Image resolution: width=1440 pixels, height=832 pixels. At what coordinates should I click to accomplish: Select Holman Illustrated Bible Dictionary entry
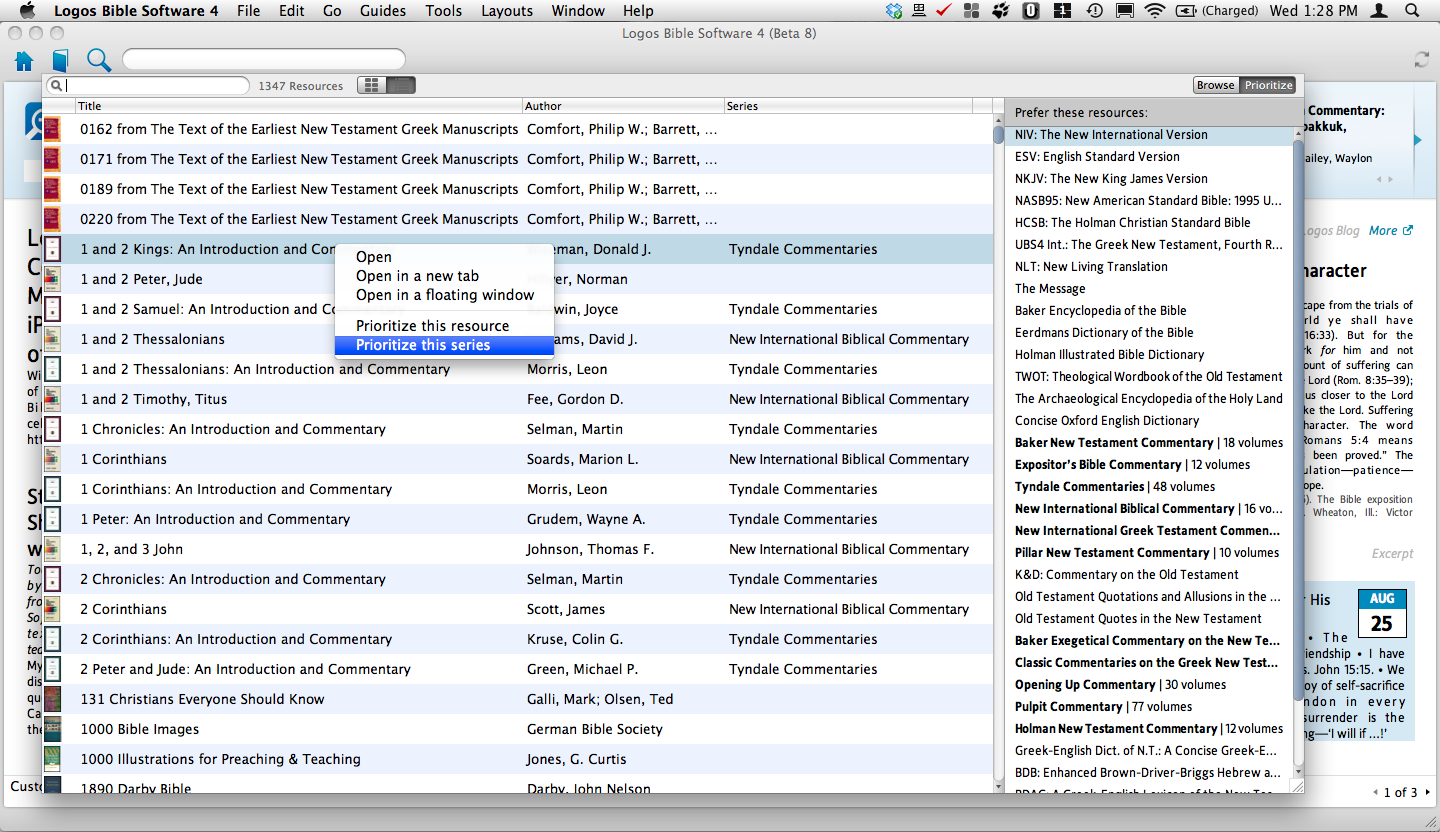[1149, 355]
